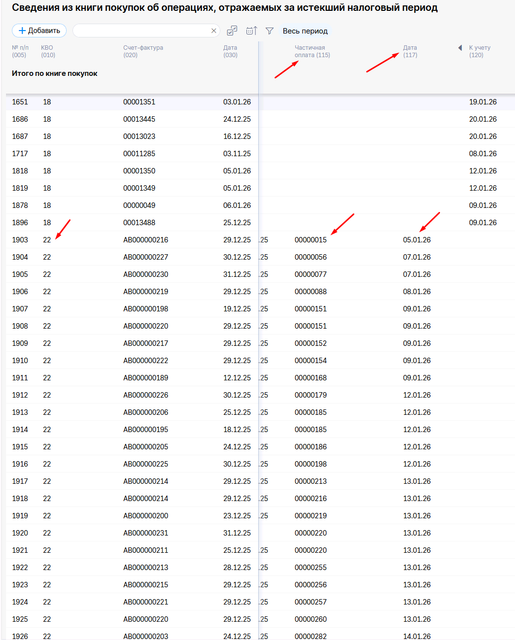Screen dimensions: 515x640
Task: Click partial payment 00000213 in row 1917
Action: pos(311,481)
